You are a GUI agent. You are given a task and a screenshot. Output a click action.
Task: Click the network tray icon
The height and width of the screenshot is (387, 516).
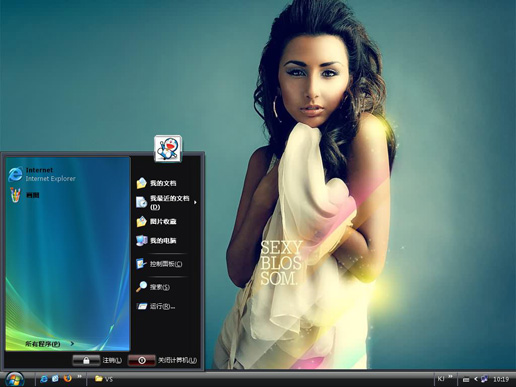pyautogui.click(x=484, y=379)
